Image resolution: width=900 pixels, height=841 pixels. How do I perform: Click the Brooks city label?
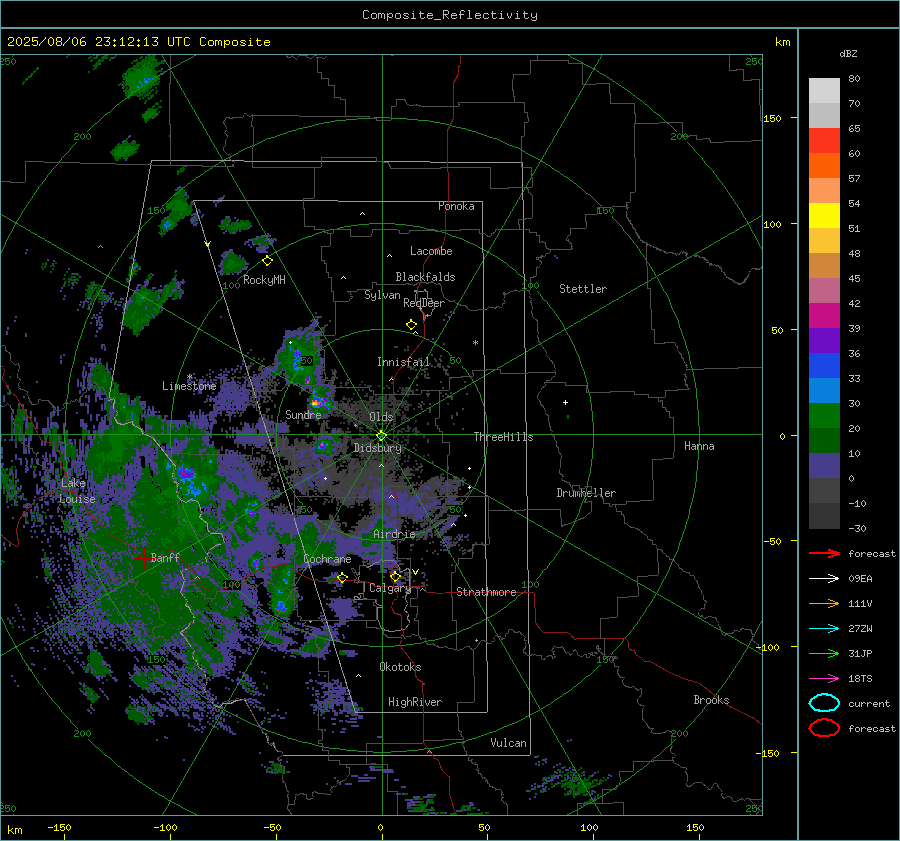(x=711, y=700)
